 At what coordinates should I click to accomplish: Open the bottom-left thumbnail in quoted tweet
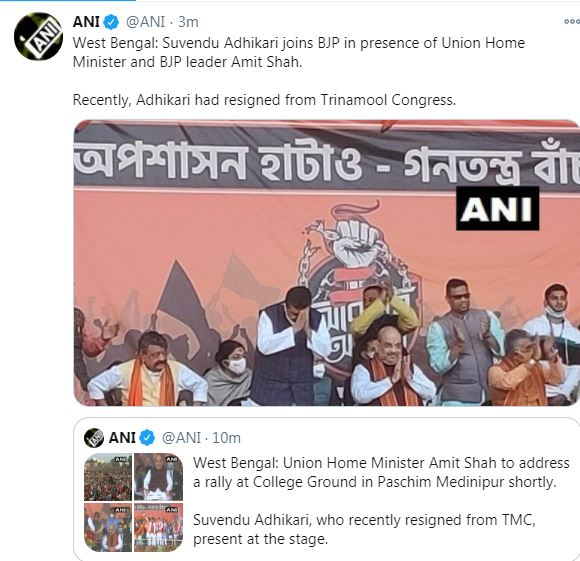click(x=108, y=527)
